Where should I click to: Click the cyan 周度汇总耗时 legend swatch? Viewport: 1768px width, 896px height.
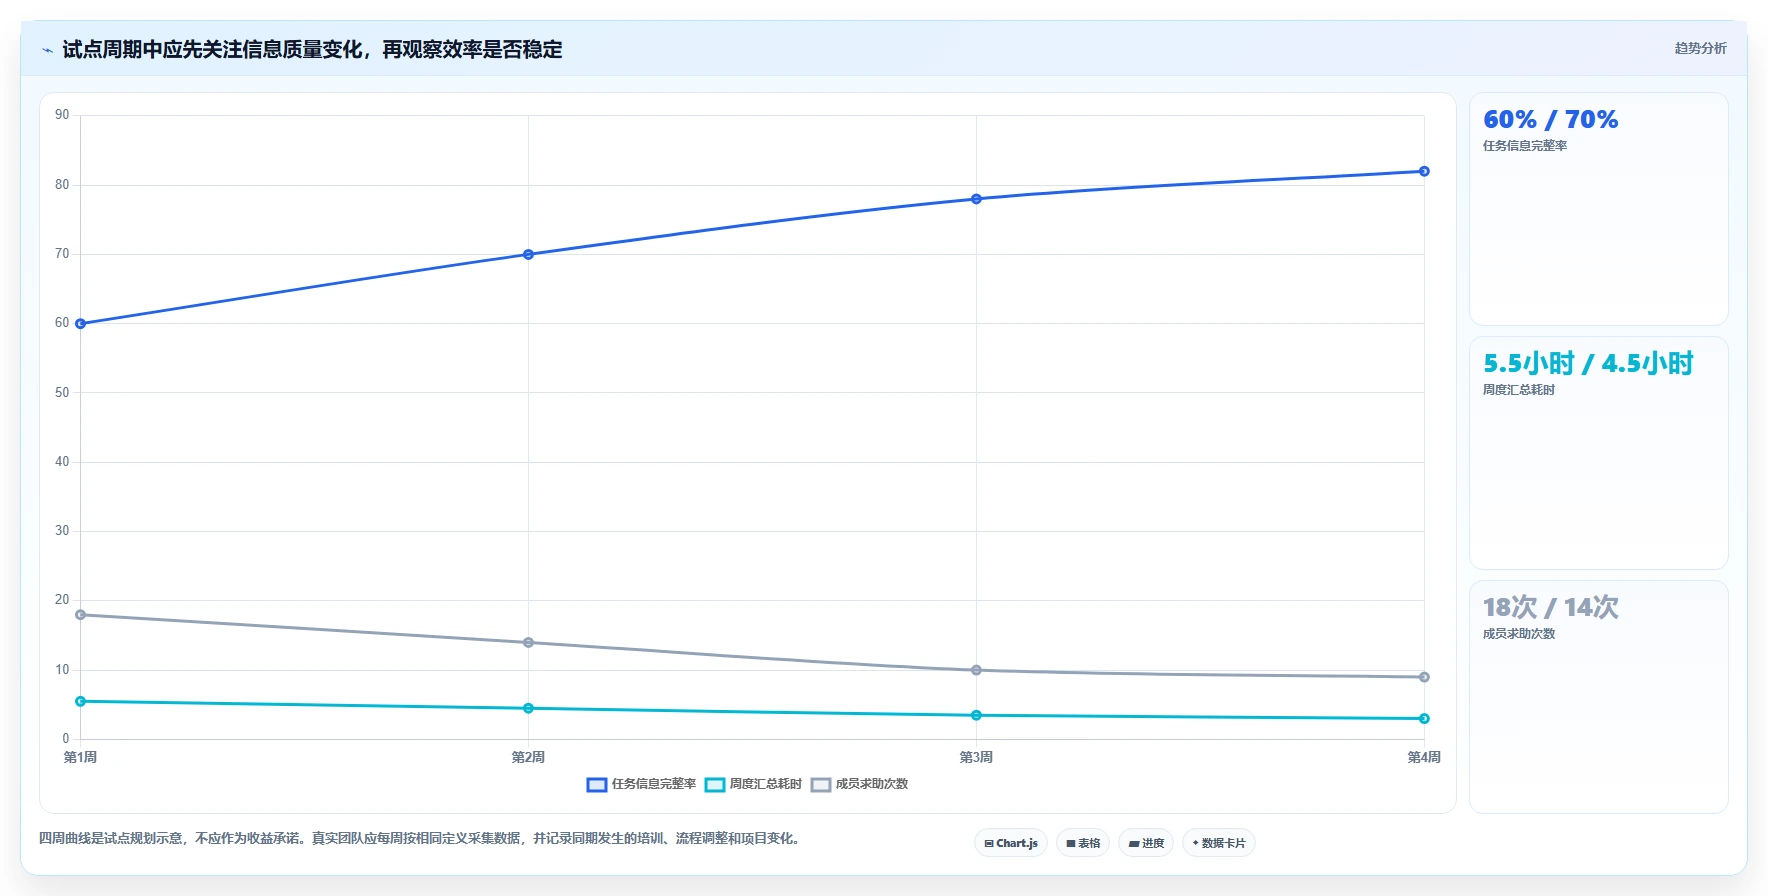pos(715,785)
